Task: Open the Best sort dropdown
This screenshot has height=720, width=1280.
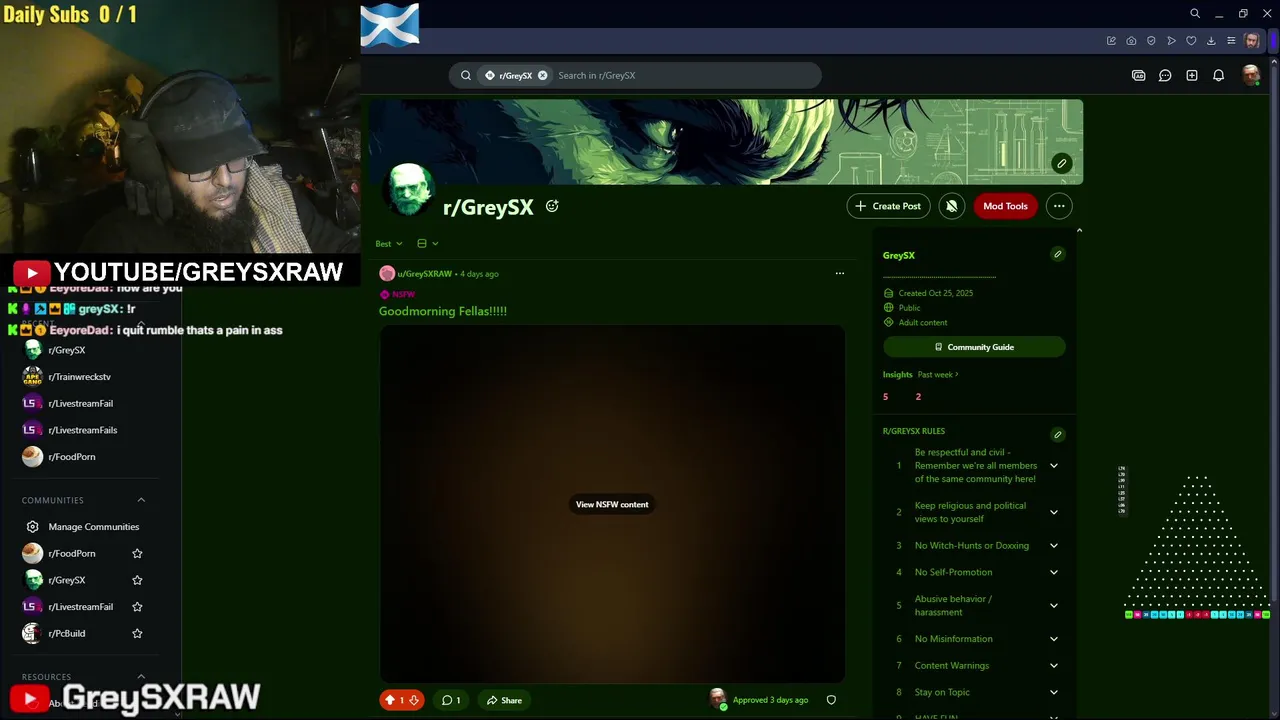Action: (389, 243)
